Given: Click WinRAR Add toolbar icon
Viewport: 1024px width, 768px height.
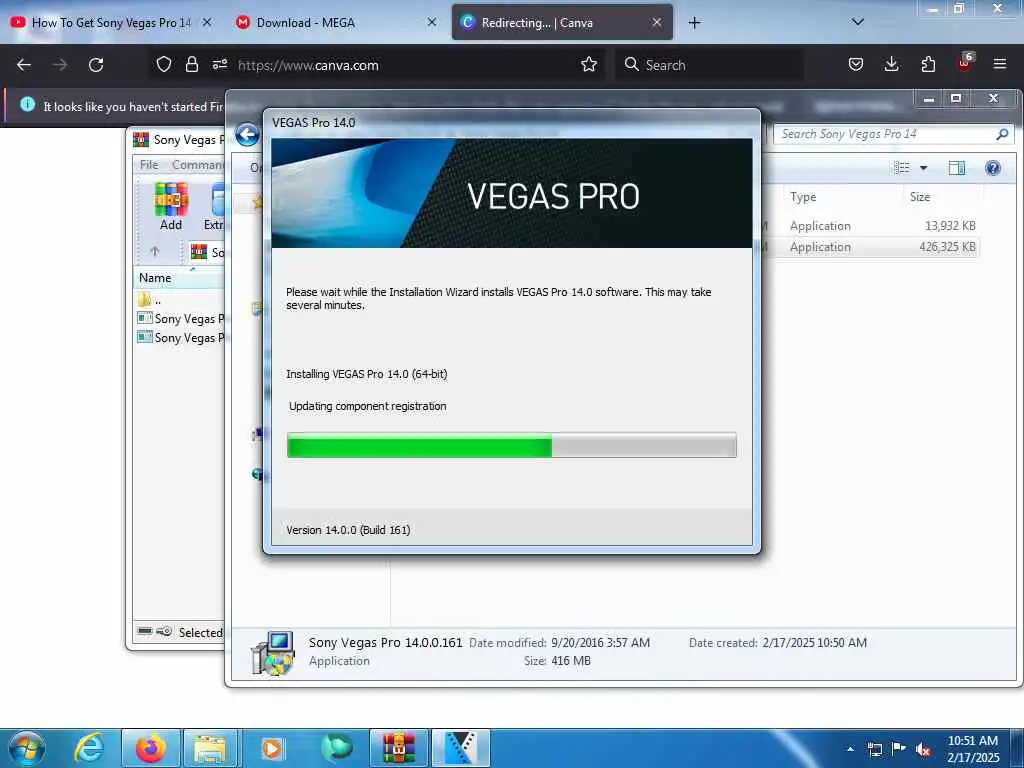Looking at the screenshot, I should point(171,207).
